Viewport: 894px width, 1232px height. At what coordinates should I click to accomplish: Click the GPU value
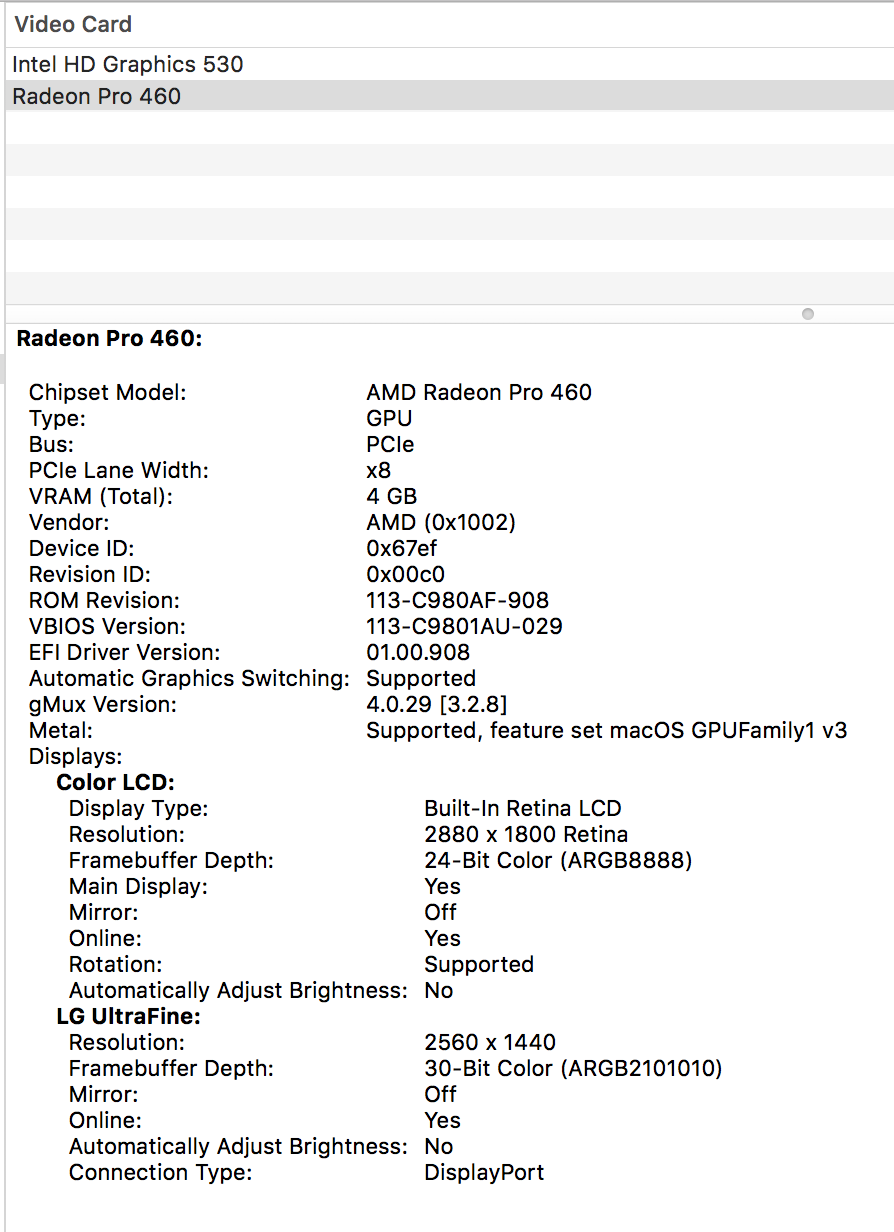(x=389, y=418)
